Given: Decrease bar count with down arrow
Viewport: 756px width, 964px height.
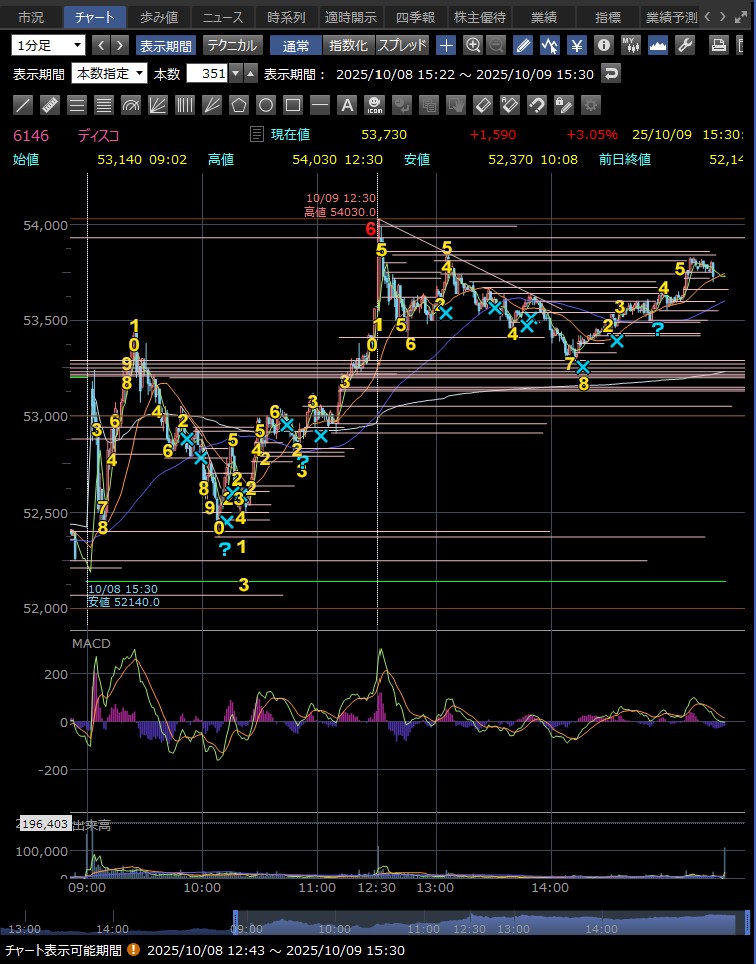Looking at the screenshot, I should point(236,74).
